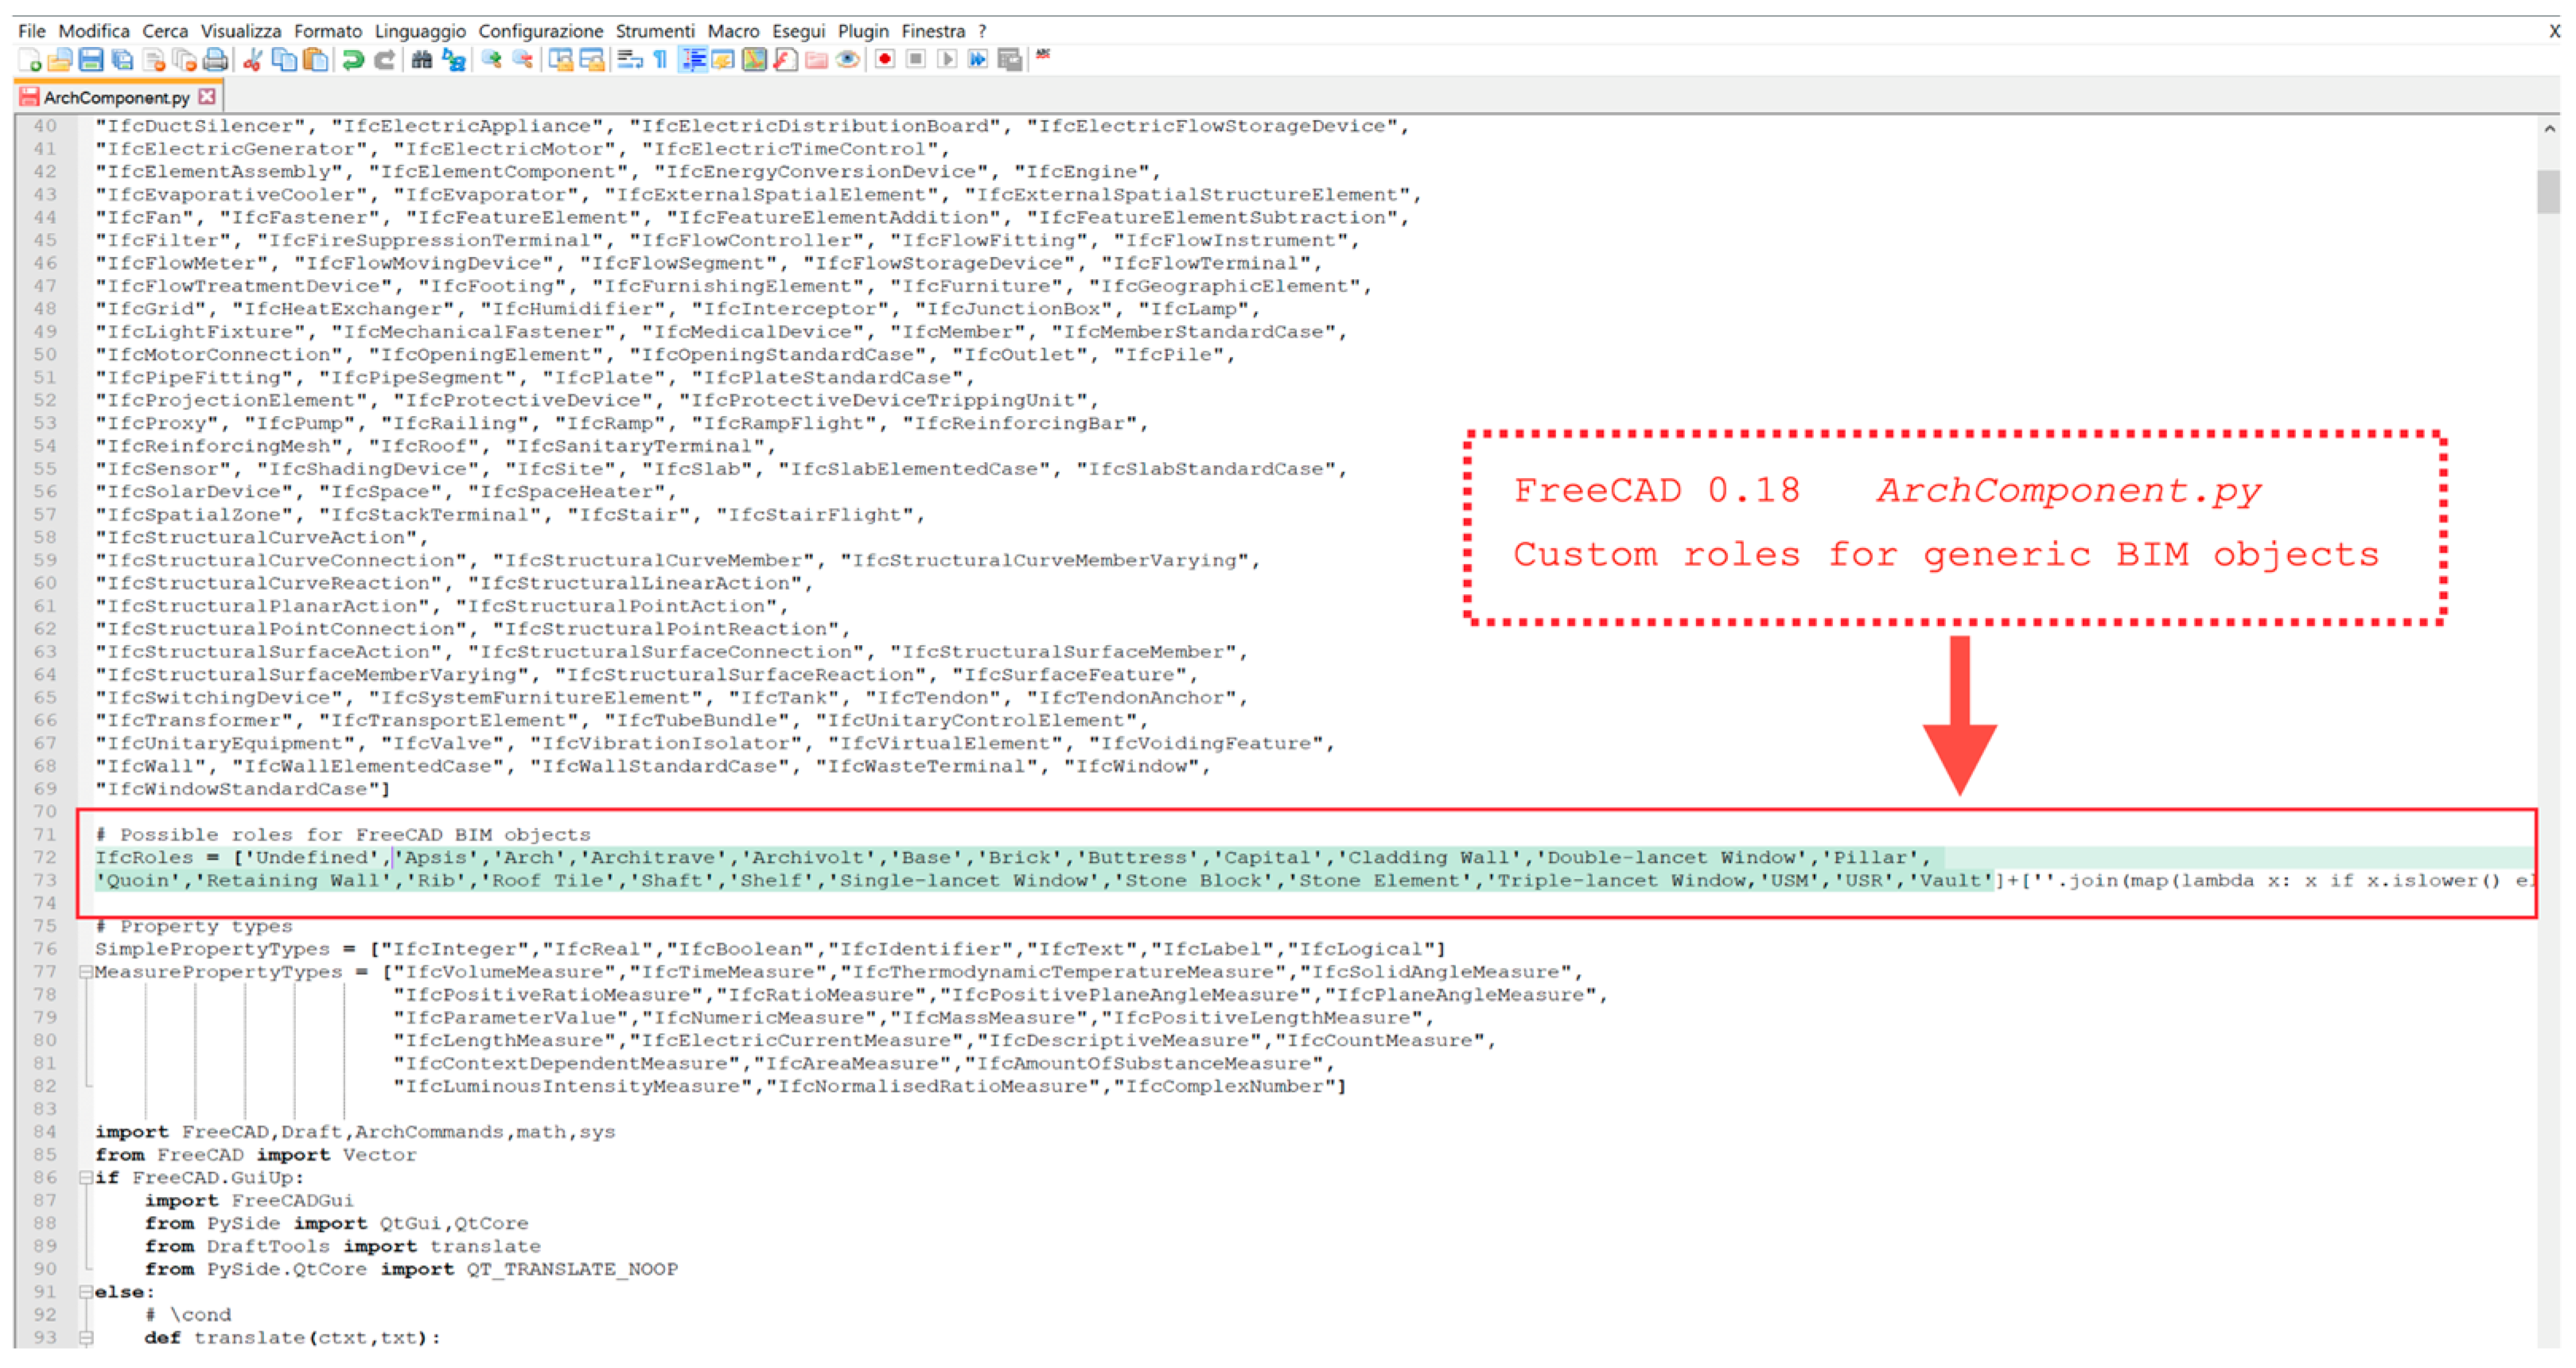Open the Linguaggio menu
This screenshot has width=2576, height=1368.
click(x=420, y=31)
